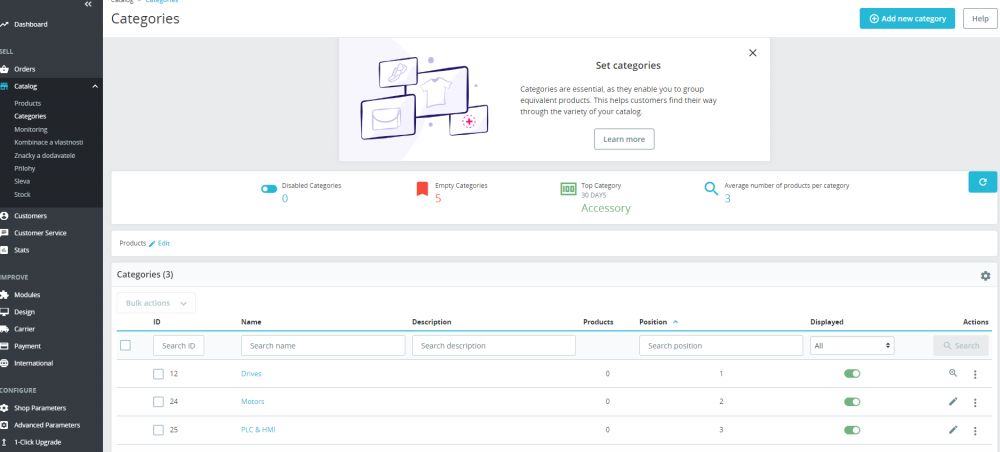Click the Top Category money icon
1000x452 pixels.
568,189
